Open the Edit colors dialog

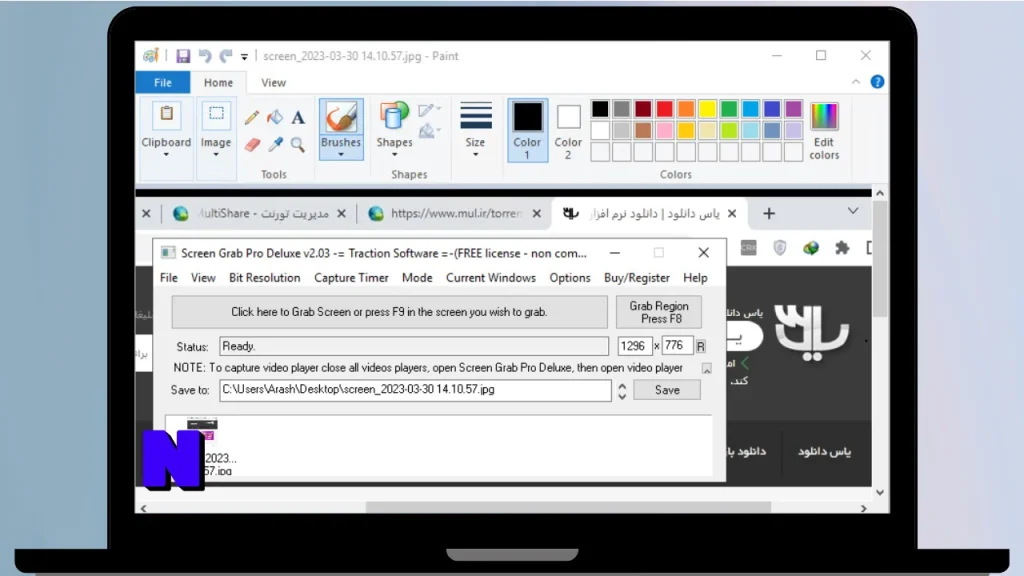pos(824,131)
